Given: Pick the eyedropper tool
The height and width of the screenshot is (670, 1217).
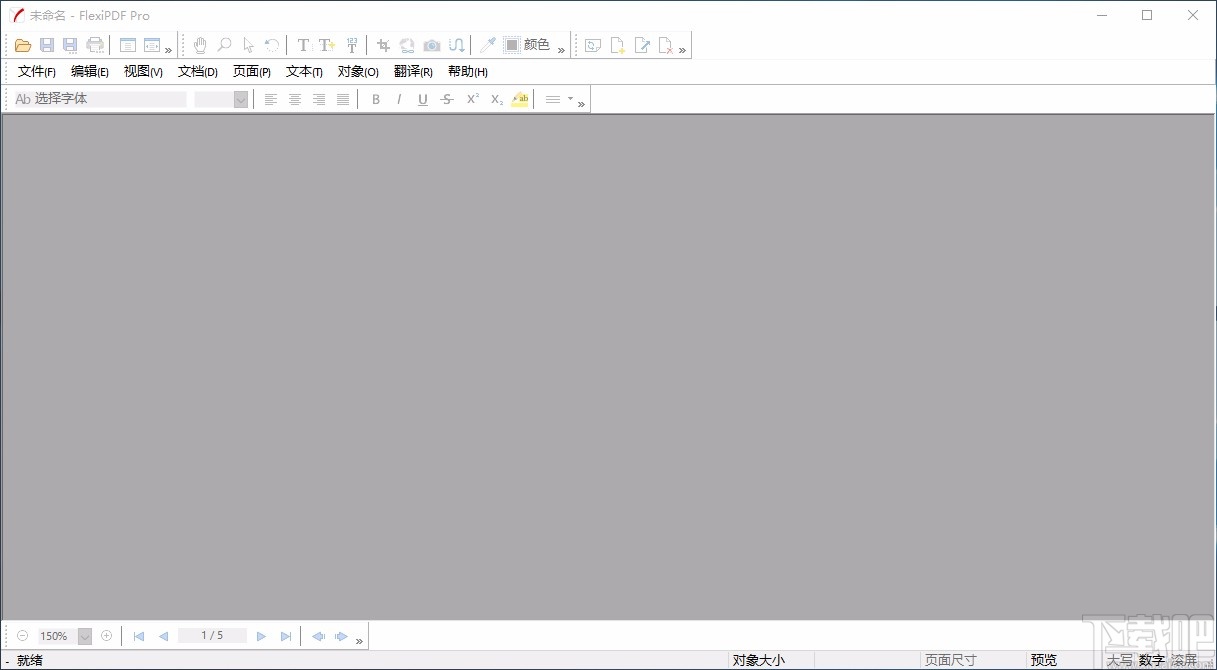Looking at the screenshot, I should pyautogui.click(x=487, y=45).
